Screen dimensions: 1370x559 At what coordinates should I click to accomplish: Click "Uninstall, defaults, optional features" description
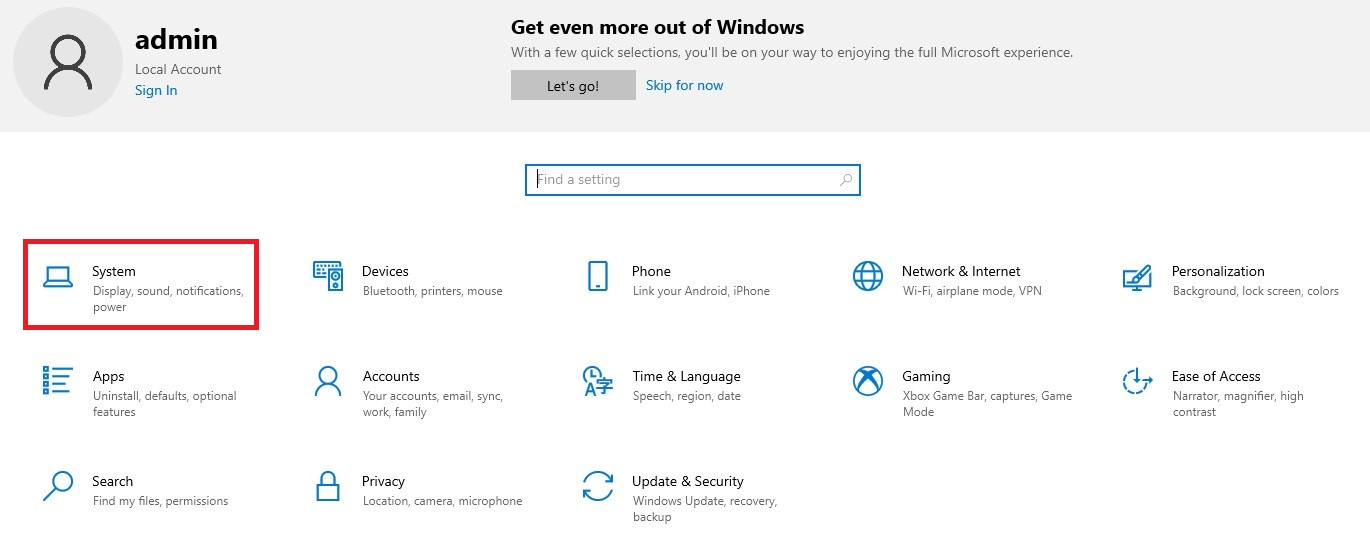pos(164,404)
